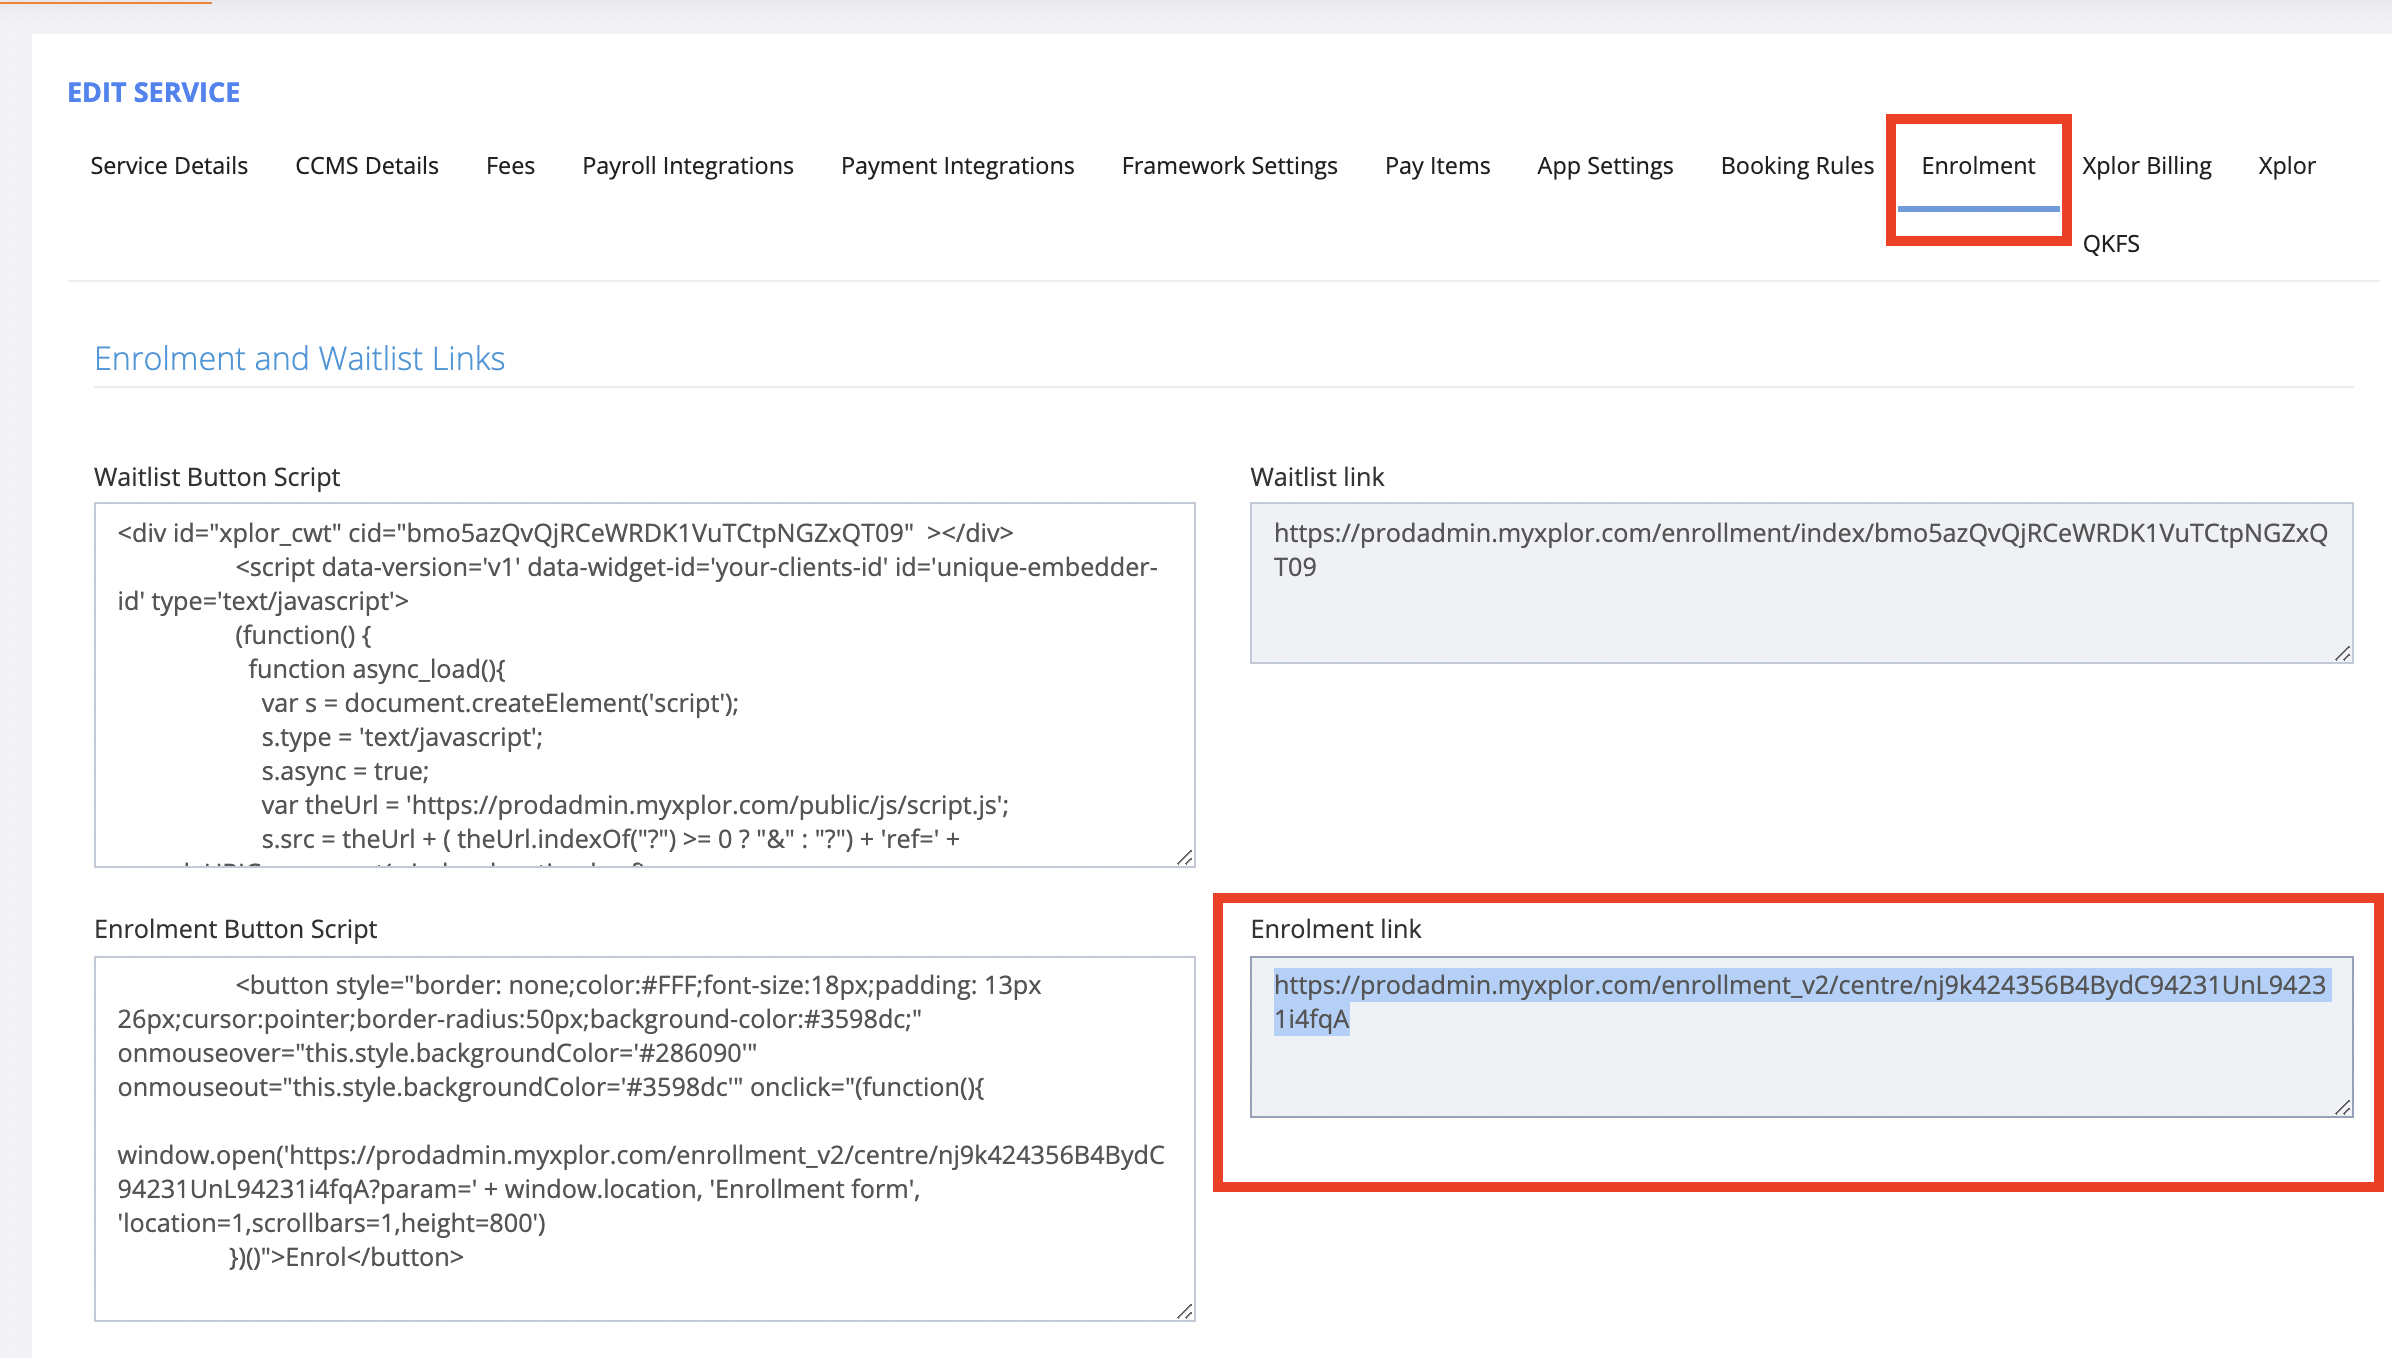Select the QKFS tab
Image resolution: width=2392 pixels, height=1358 pixels.
pos(2111,243)
